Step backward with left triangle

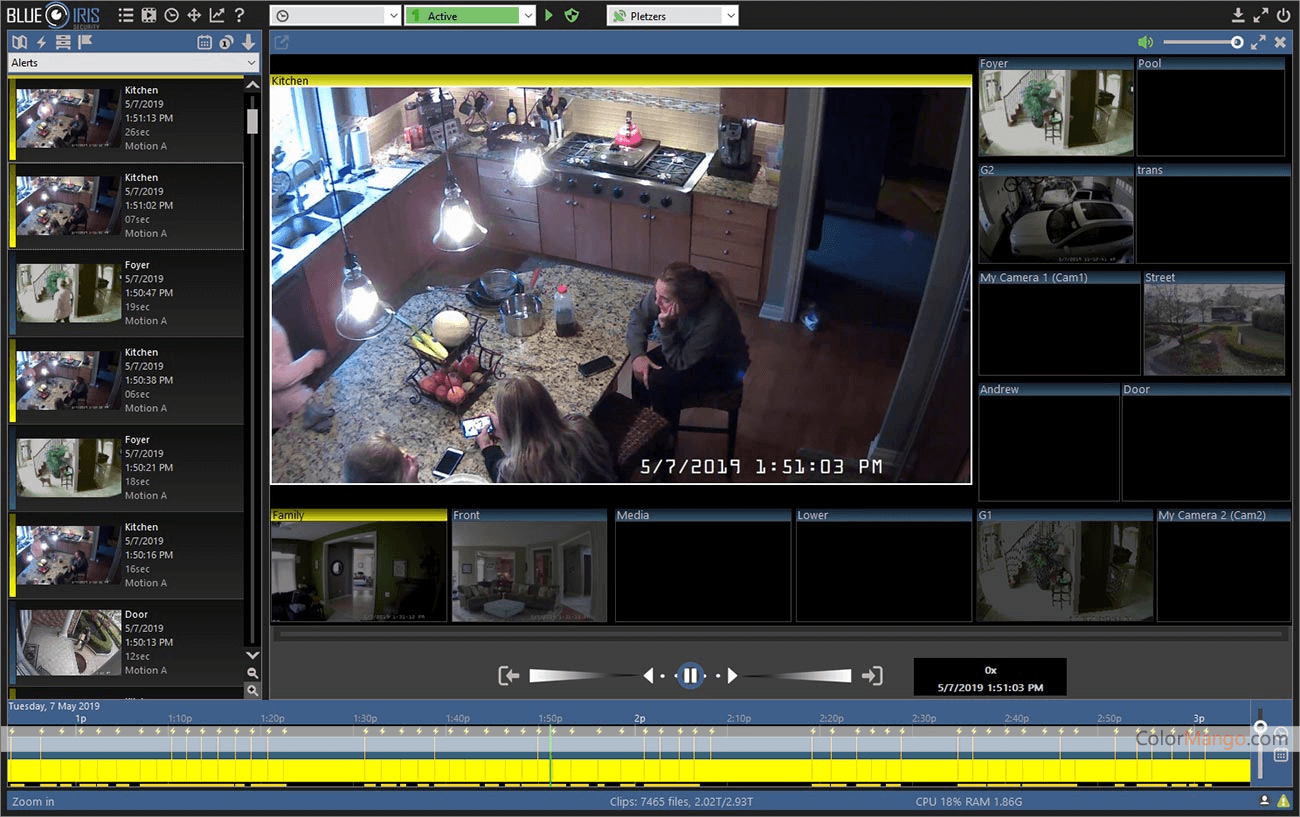[648, 676]
